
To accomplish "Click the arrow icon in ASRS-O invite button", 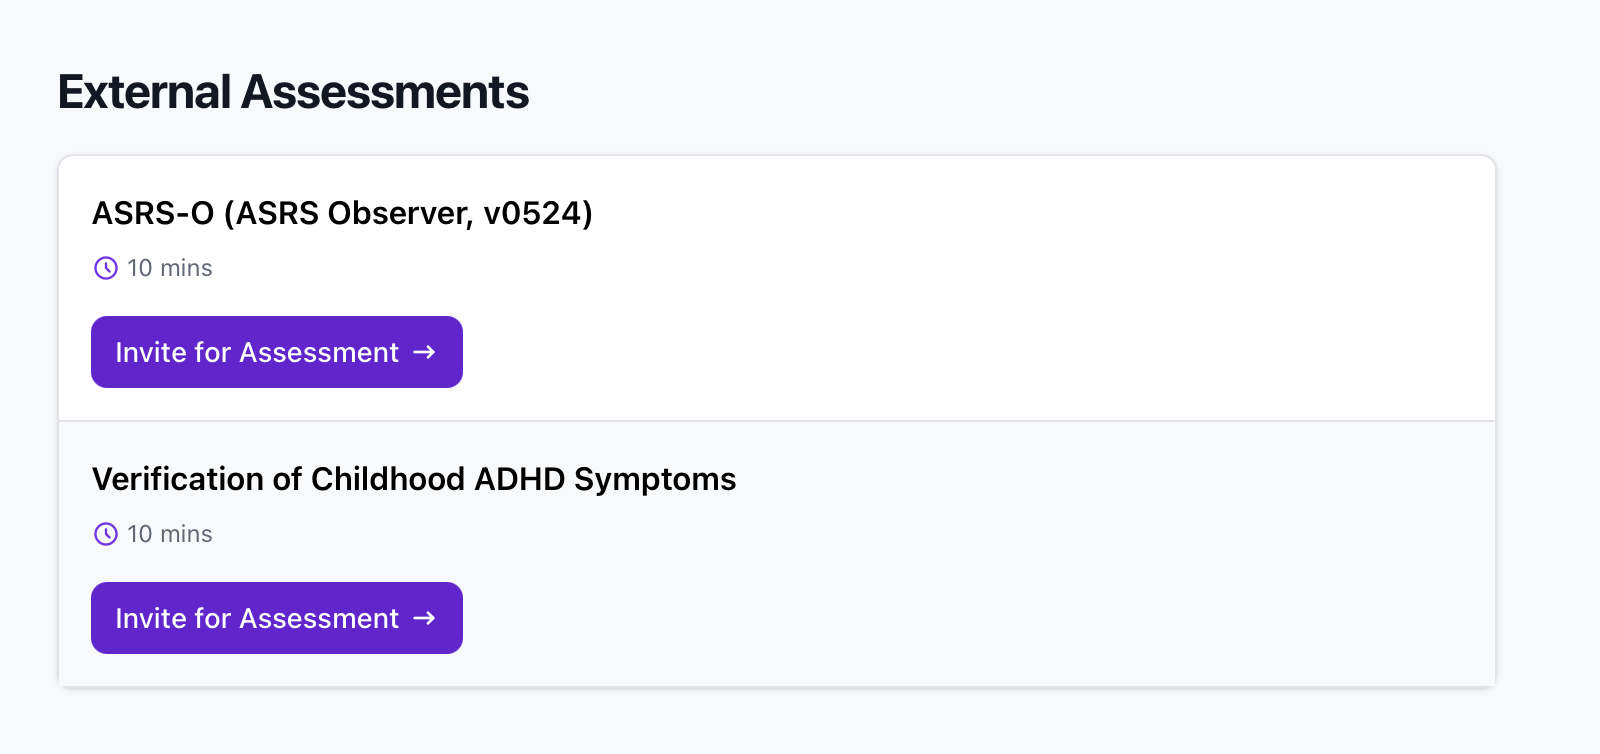I will pos(424,352).
